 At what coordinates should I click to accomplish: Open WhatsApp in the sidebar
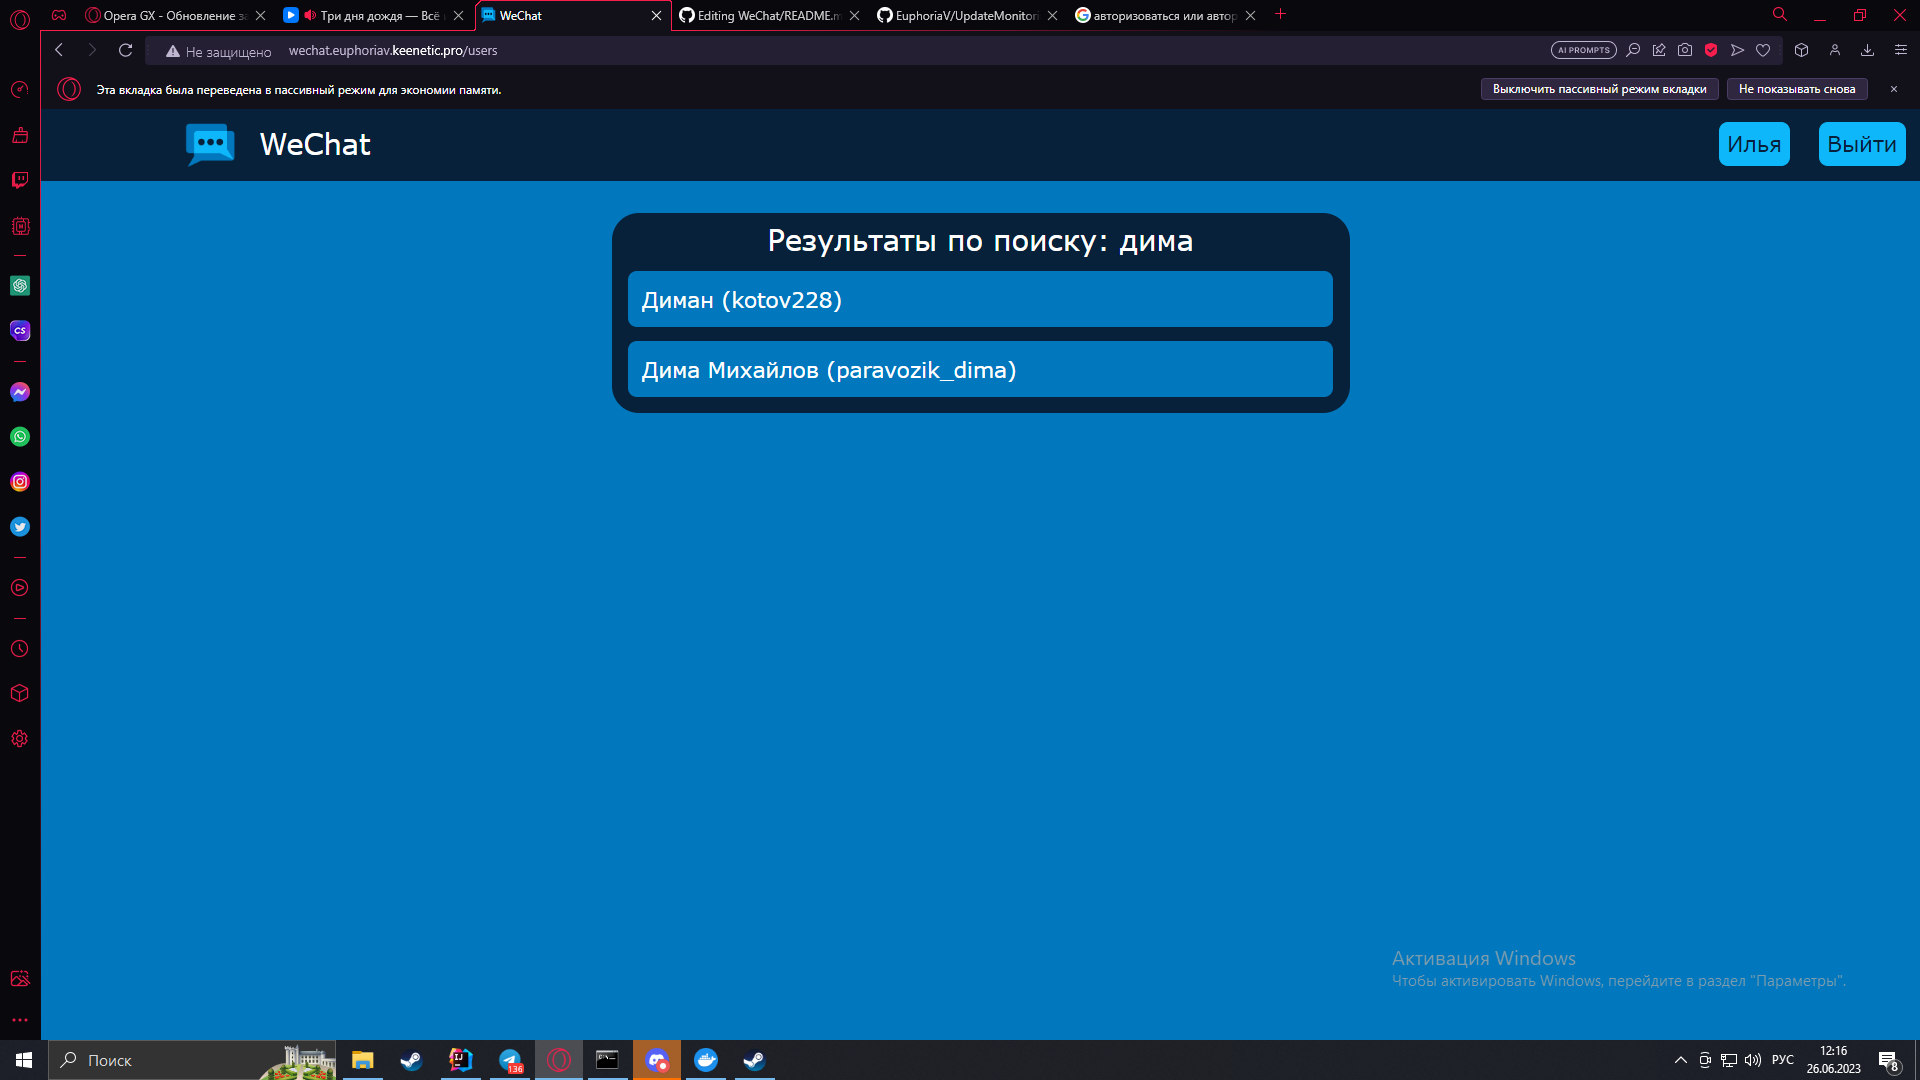tap(20, 437)
